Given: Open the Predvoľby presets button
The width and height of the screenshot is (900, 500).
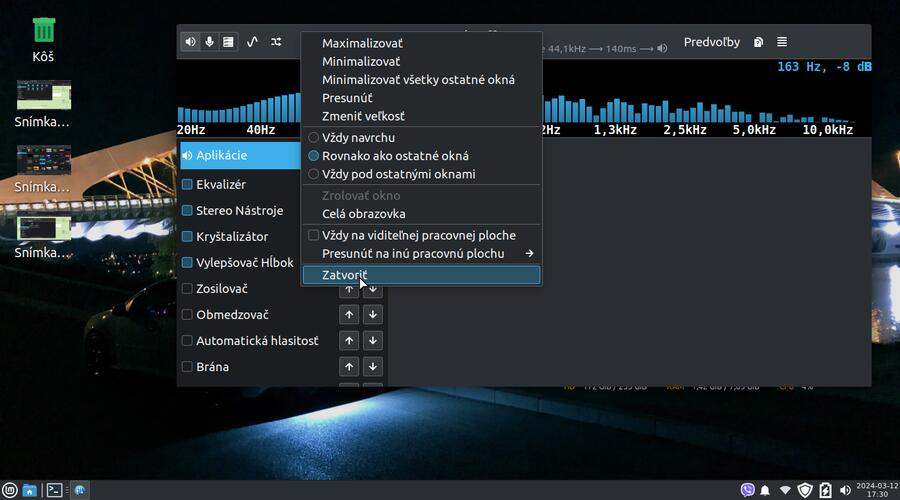Looking at the screenshot, I should pos(711,42).
